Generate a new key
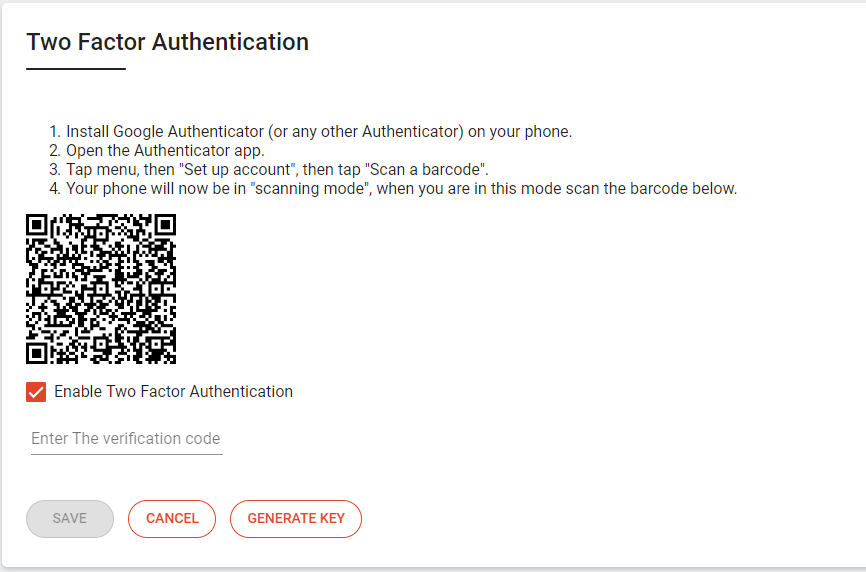 click(x=296, y=519)
